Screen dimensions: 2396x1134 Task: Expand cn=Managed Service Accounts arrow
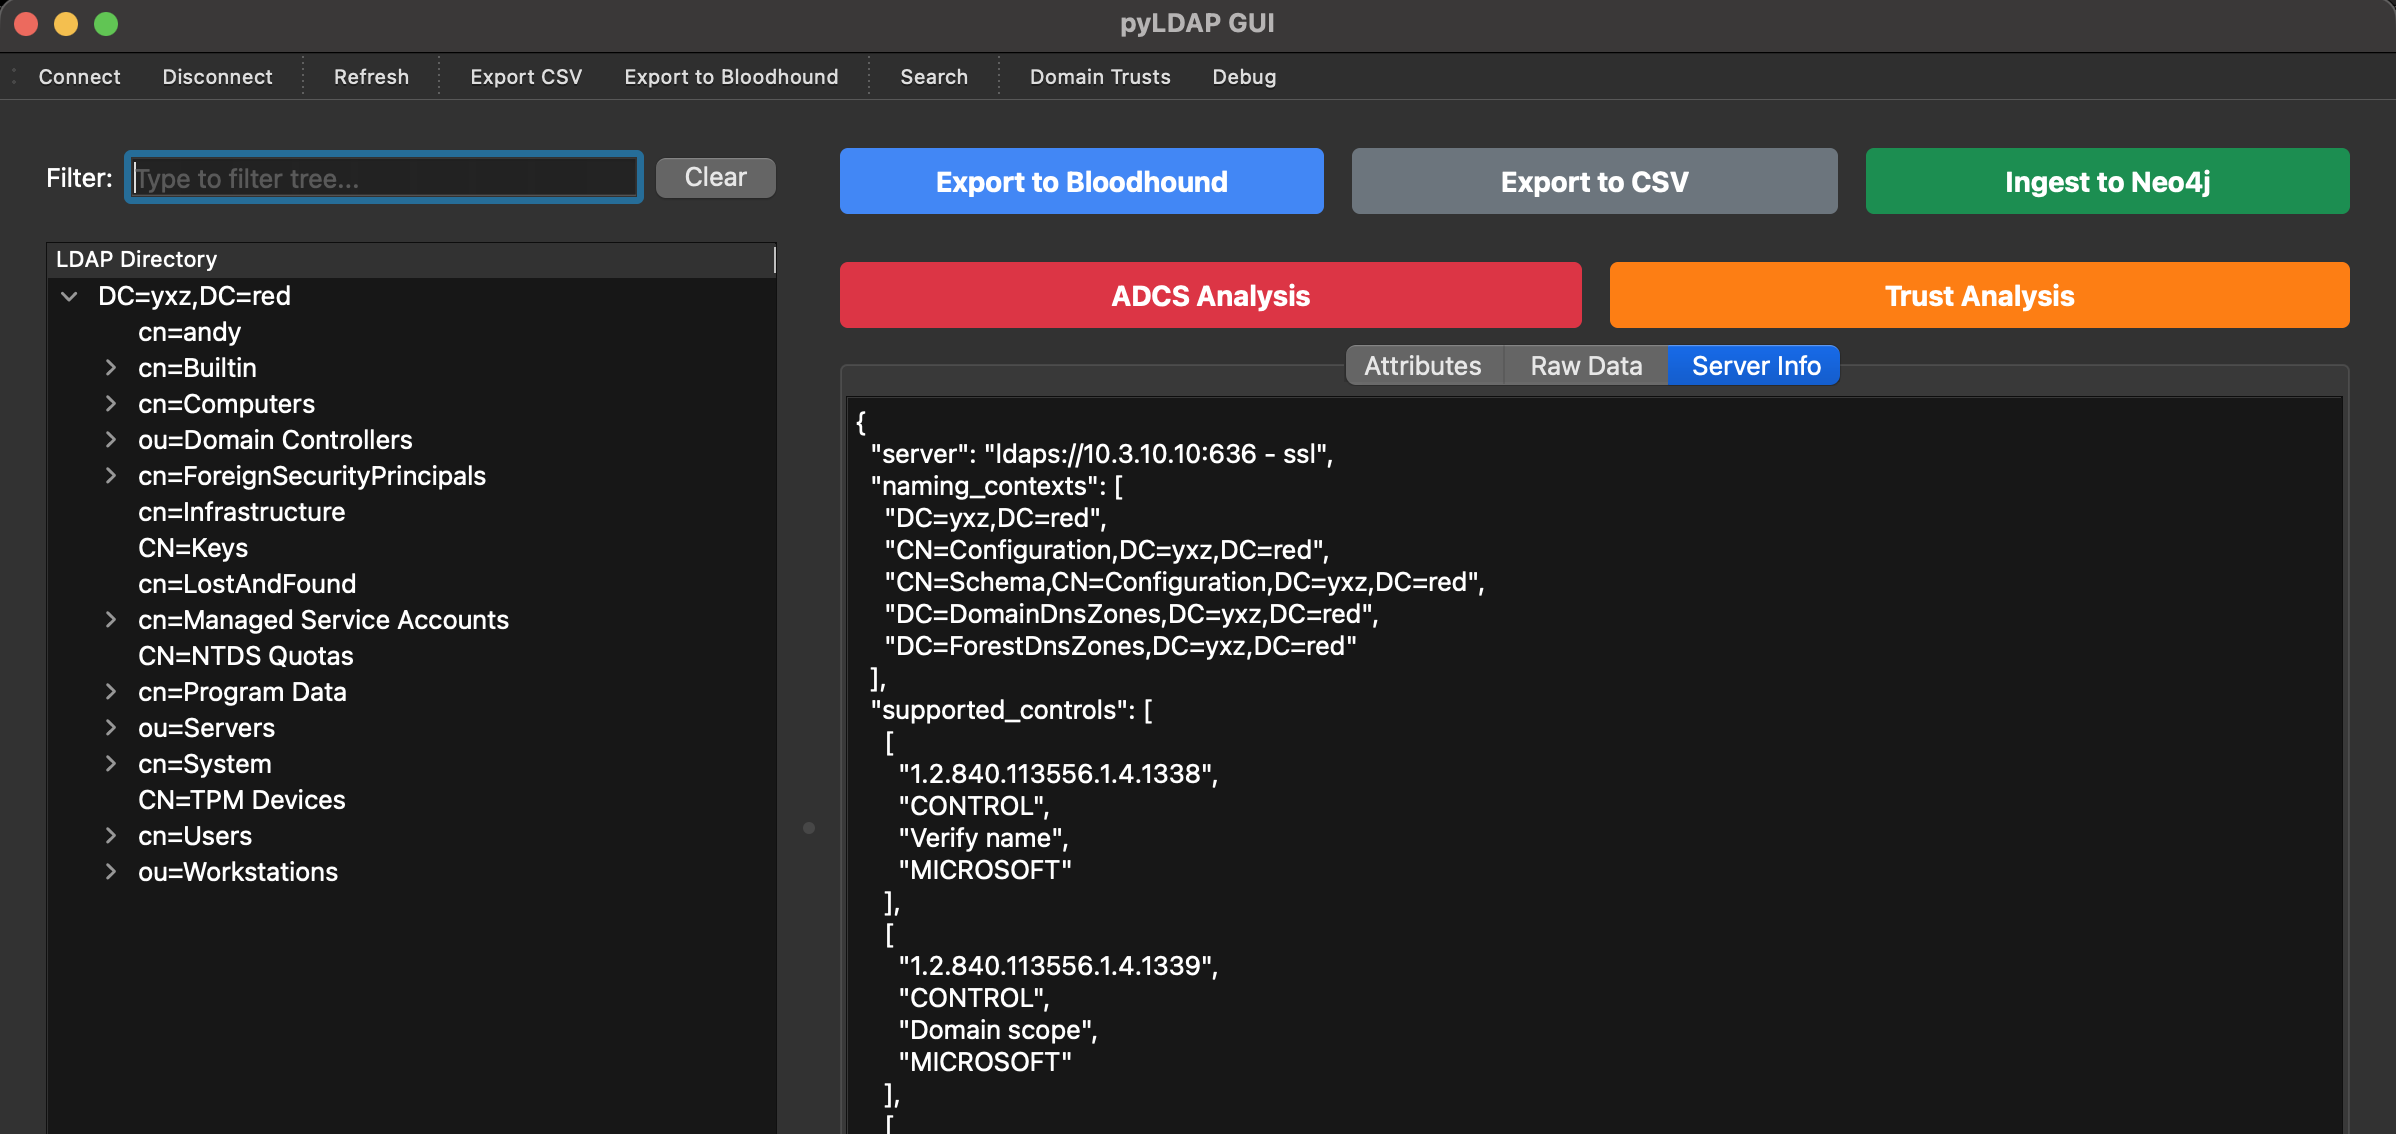click(111, 620)
